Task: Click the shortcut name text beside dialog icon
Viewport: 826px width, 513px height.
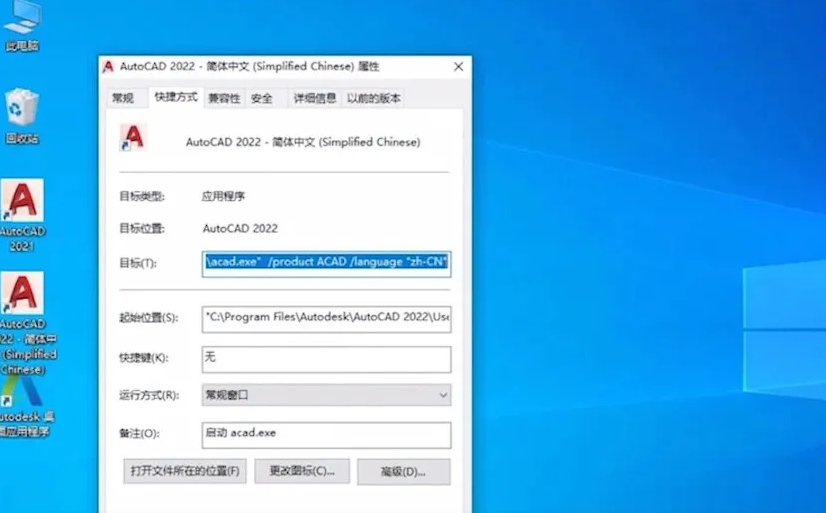Action: 303,142
